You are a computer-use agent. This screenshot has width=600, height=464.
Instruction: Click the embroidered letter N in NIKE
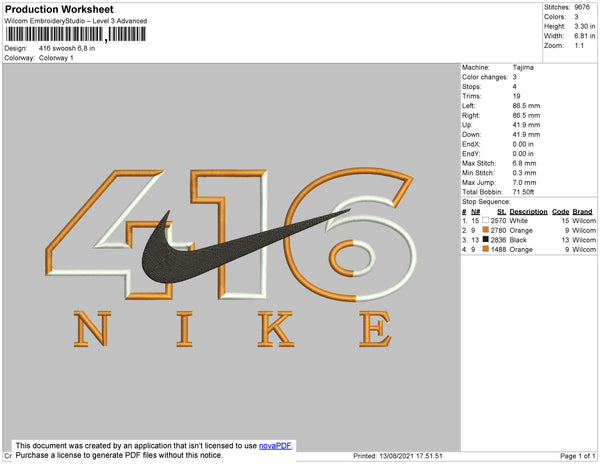coord(92,329)
